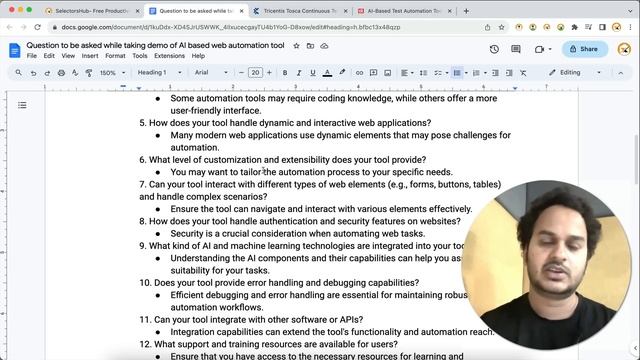The width and height of the screenshot is (640, 360).
Task: Open a new browser tab
Action: [466, 11]
